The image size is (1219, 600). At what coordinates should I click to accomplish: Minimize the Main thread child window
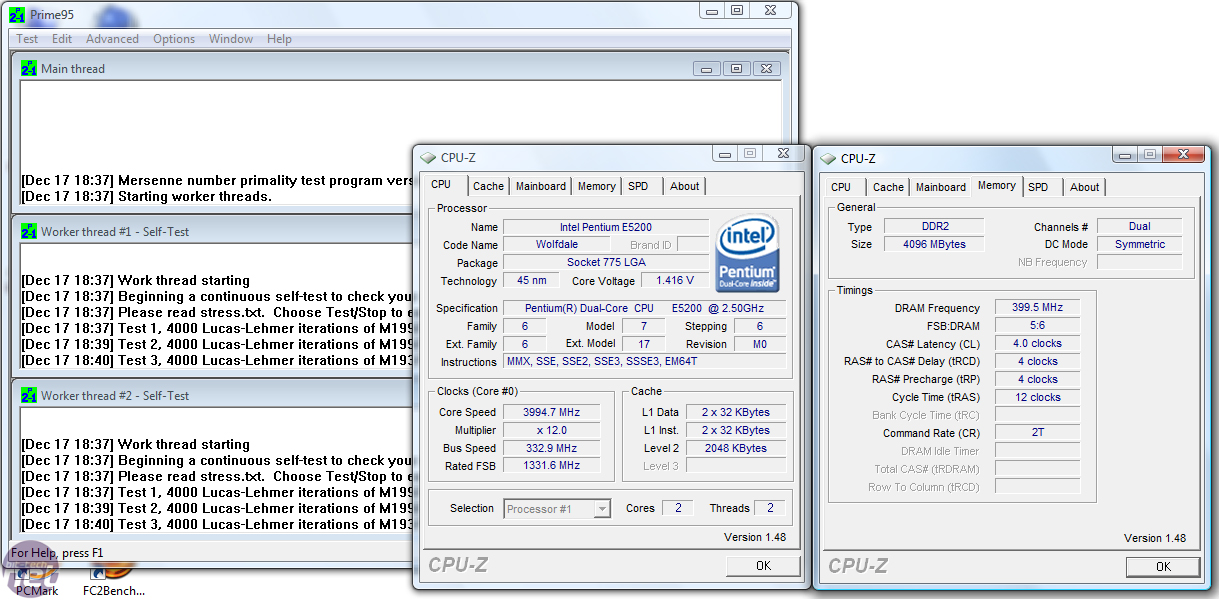(x=706, y=69)
